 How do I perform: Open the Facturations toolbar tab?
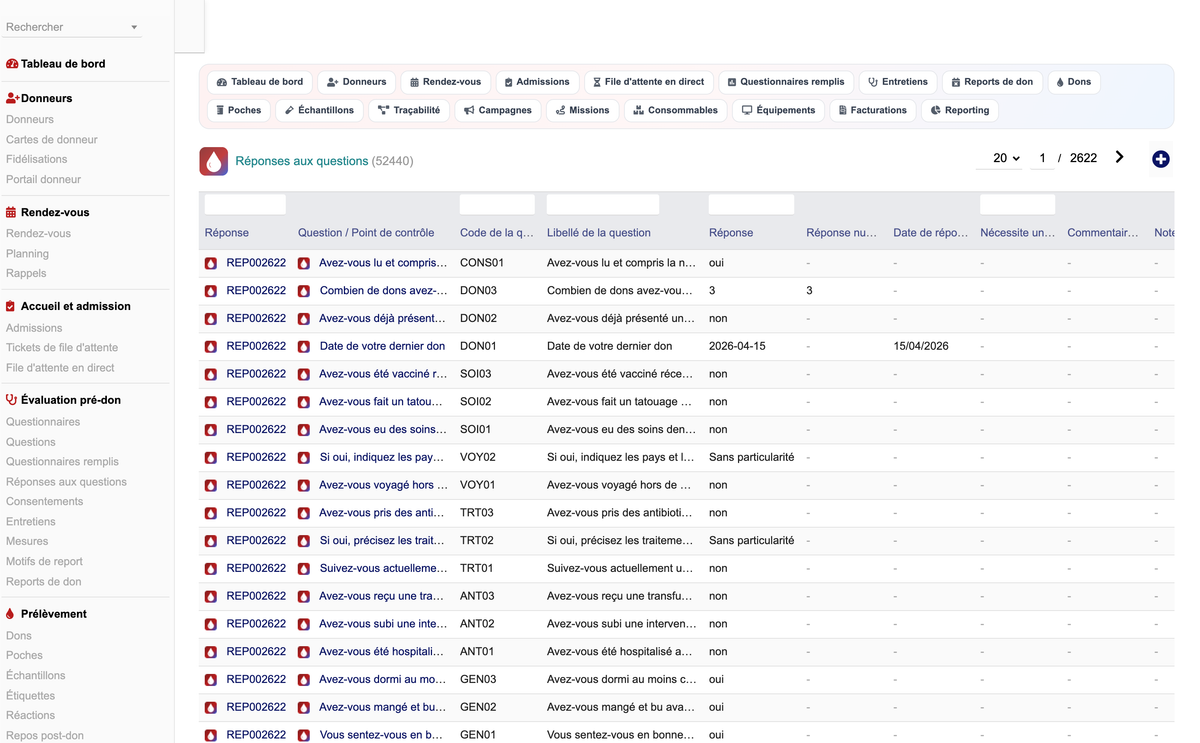click(x=872, y=110)
